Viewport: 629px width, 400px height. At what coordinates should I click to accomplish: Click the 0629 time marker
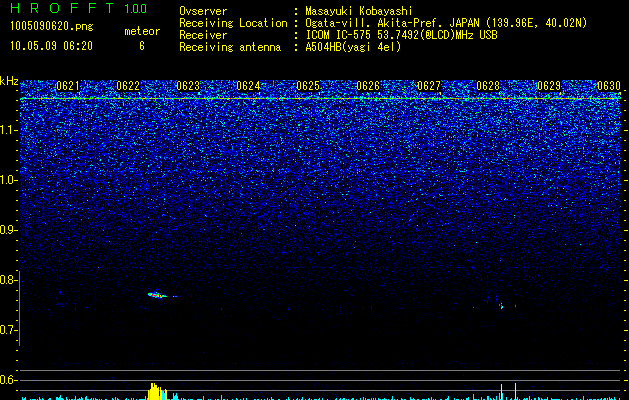point(549,86)
